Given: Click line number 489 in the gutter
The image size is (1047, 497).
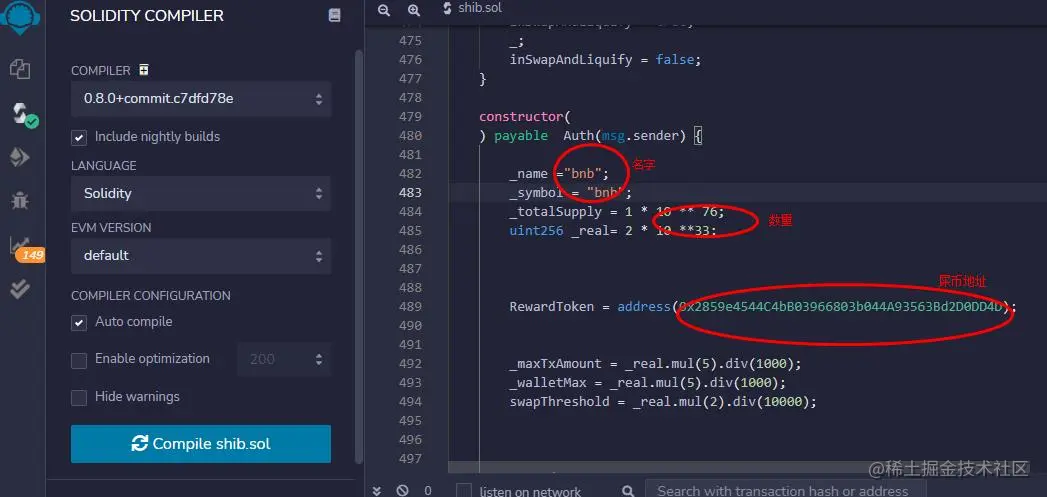Looking at the screenshot, I should [411, 307].
